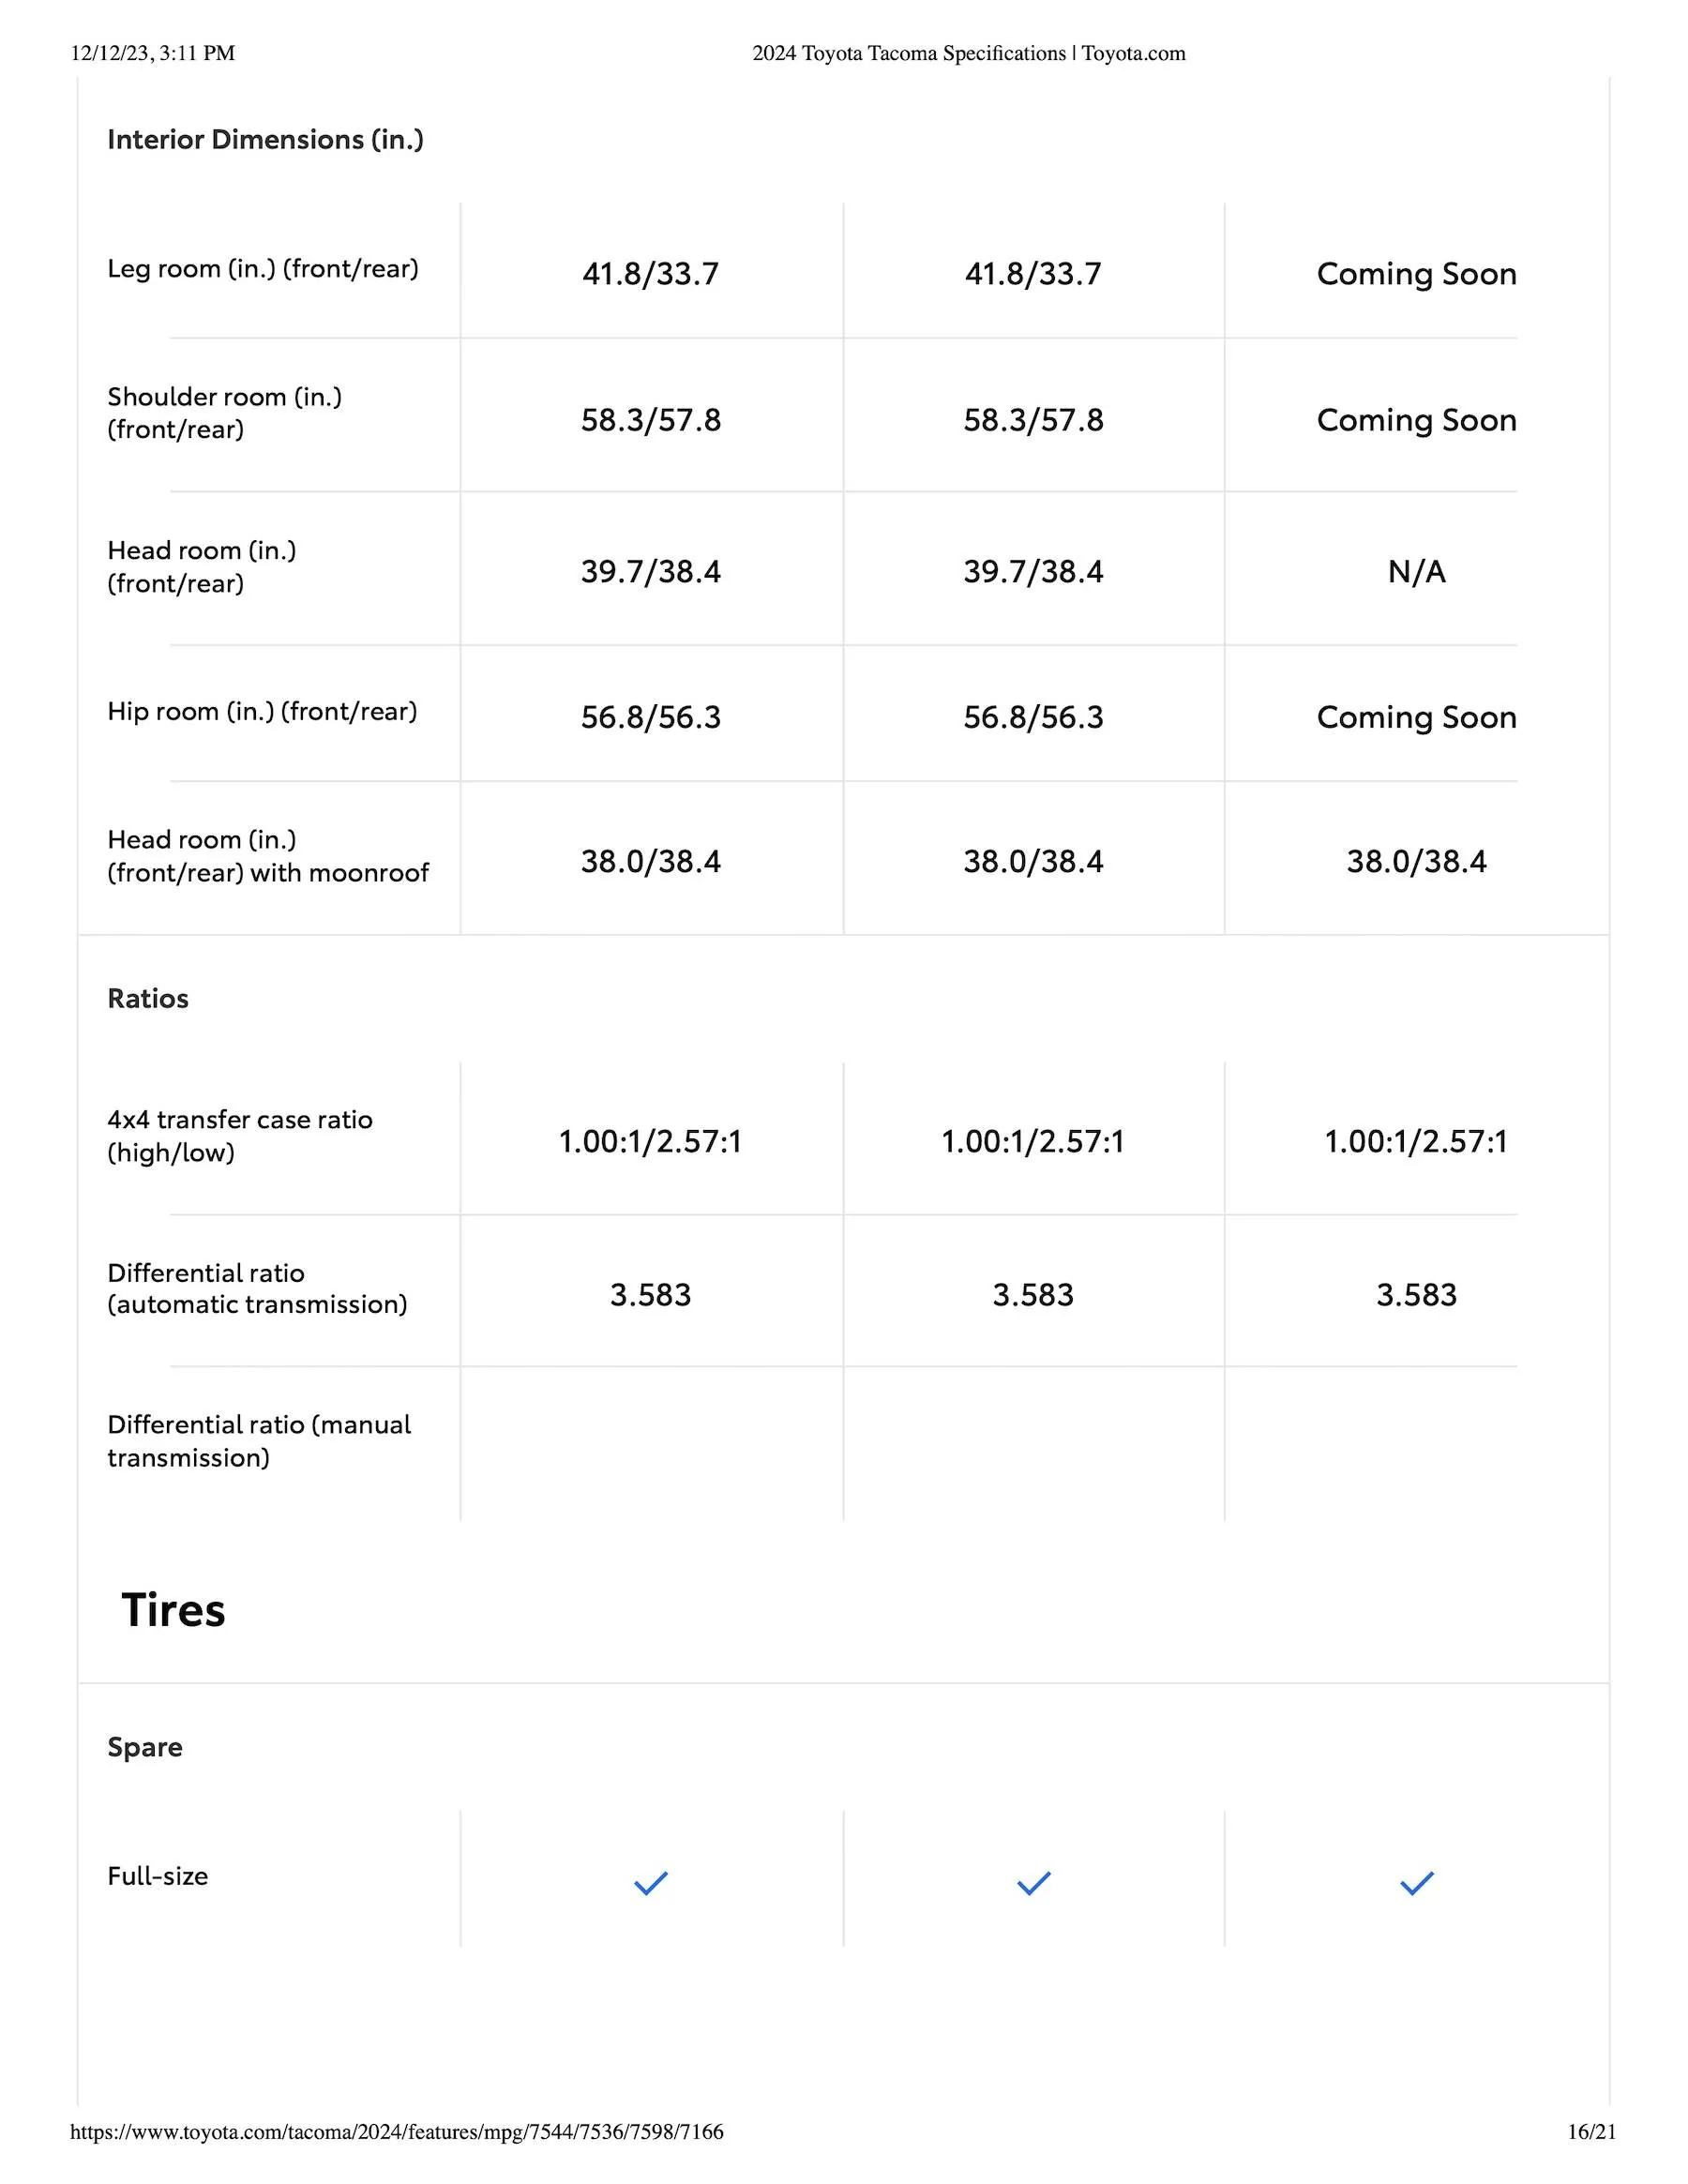This screenshot has height=2184, width=1688.
Task: Click the "Head room with moonroof" row label
Action: point(267,856)
